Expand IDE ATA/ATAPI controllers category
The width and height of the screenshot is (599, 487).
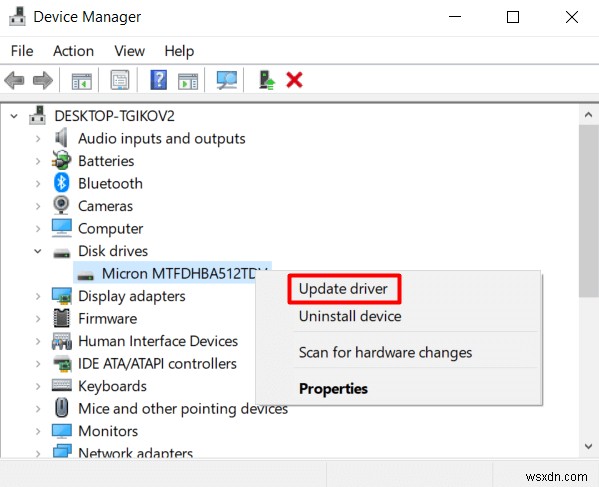pyautogui.click(x=38, y=364)
